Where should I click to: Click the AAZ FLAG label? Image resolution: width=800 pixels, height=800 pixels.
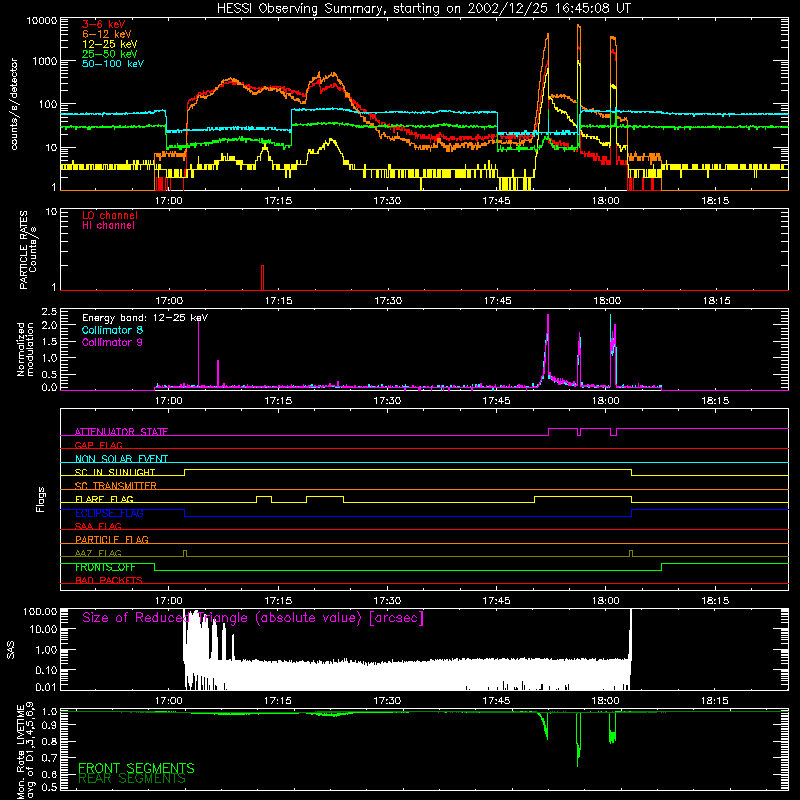[98, 553]
